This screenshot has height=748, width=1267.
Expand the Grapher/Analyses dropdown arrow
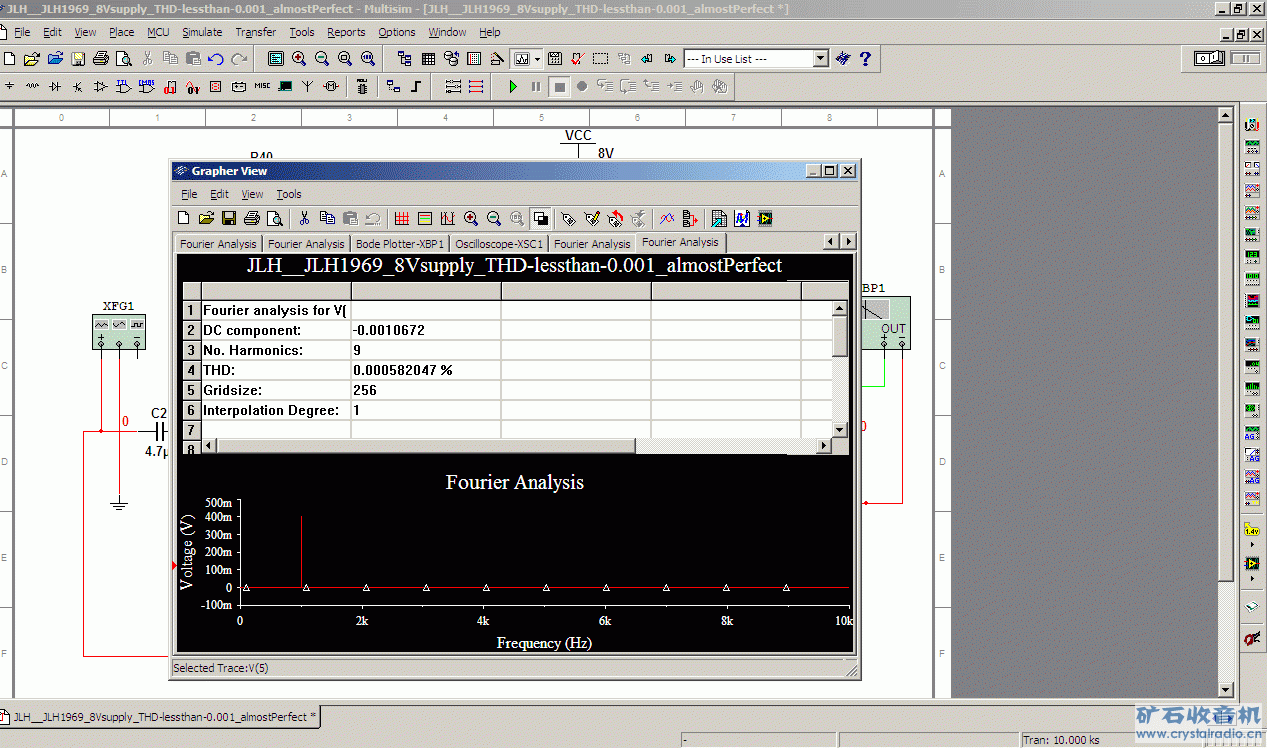point(537,59)
